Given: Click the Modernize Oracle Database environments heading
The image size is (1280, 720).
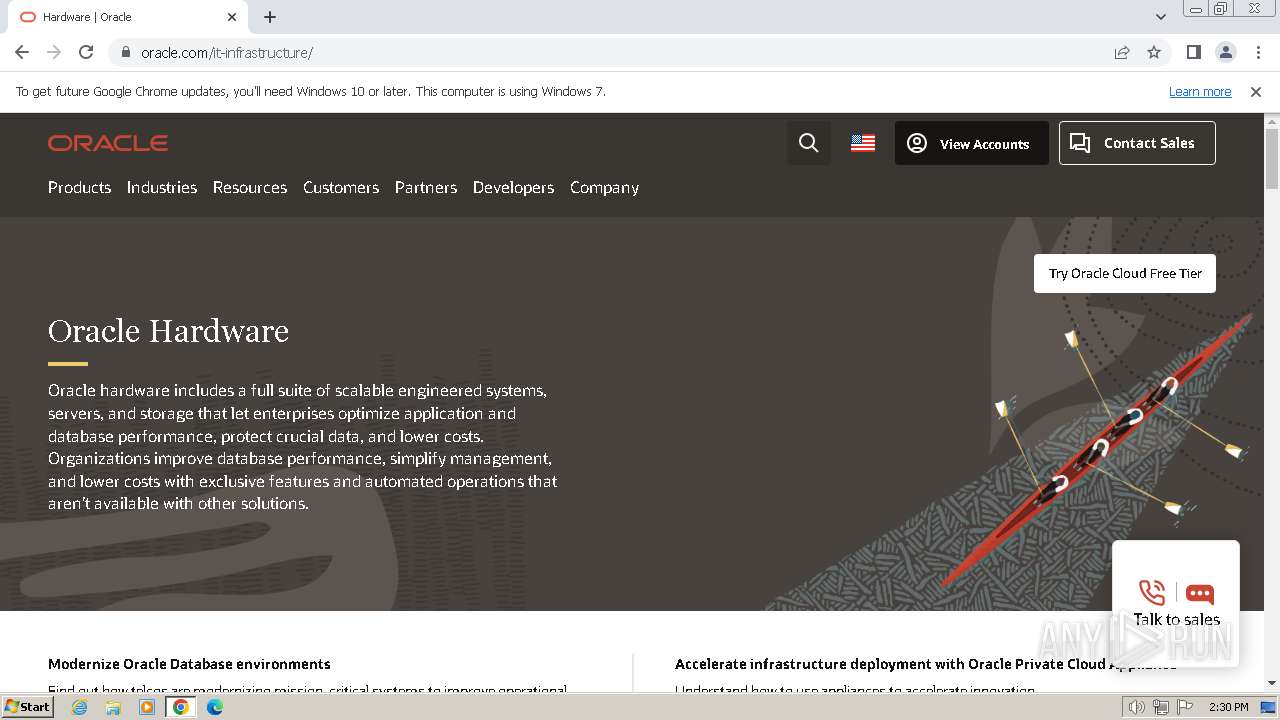Looking at the screenshot, I should 189,664.
